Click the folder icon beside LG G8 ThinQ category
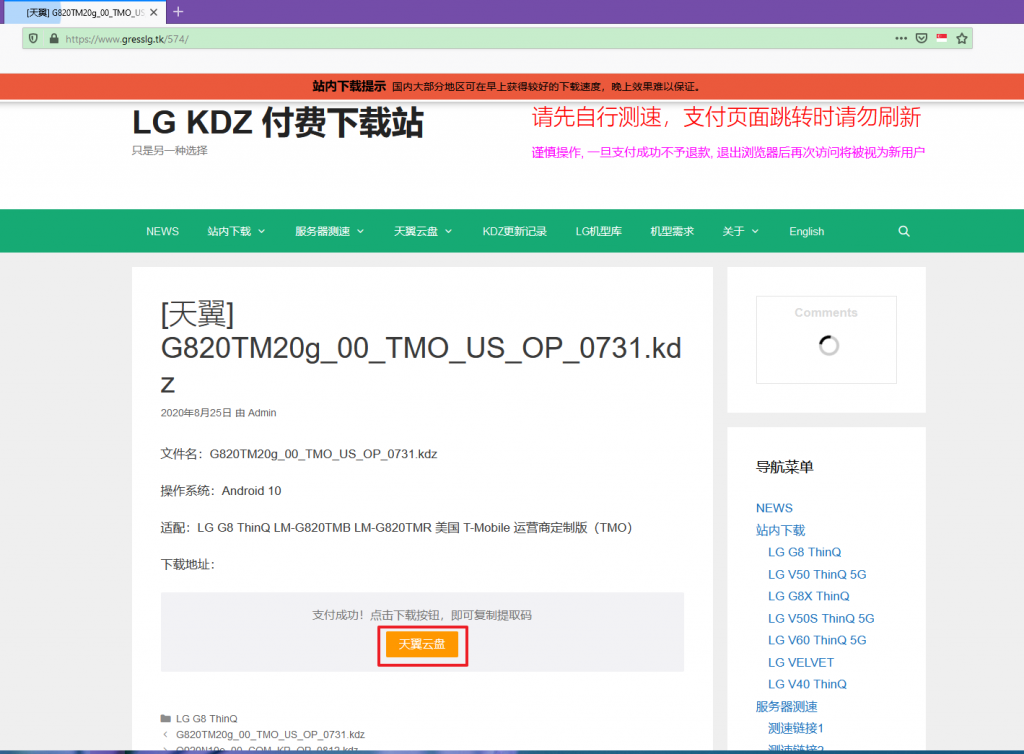Screen dimensions: 1024x754 coord(166,718)
